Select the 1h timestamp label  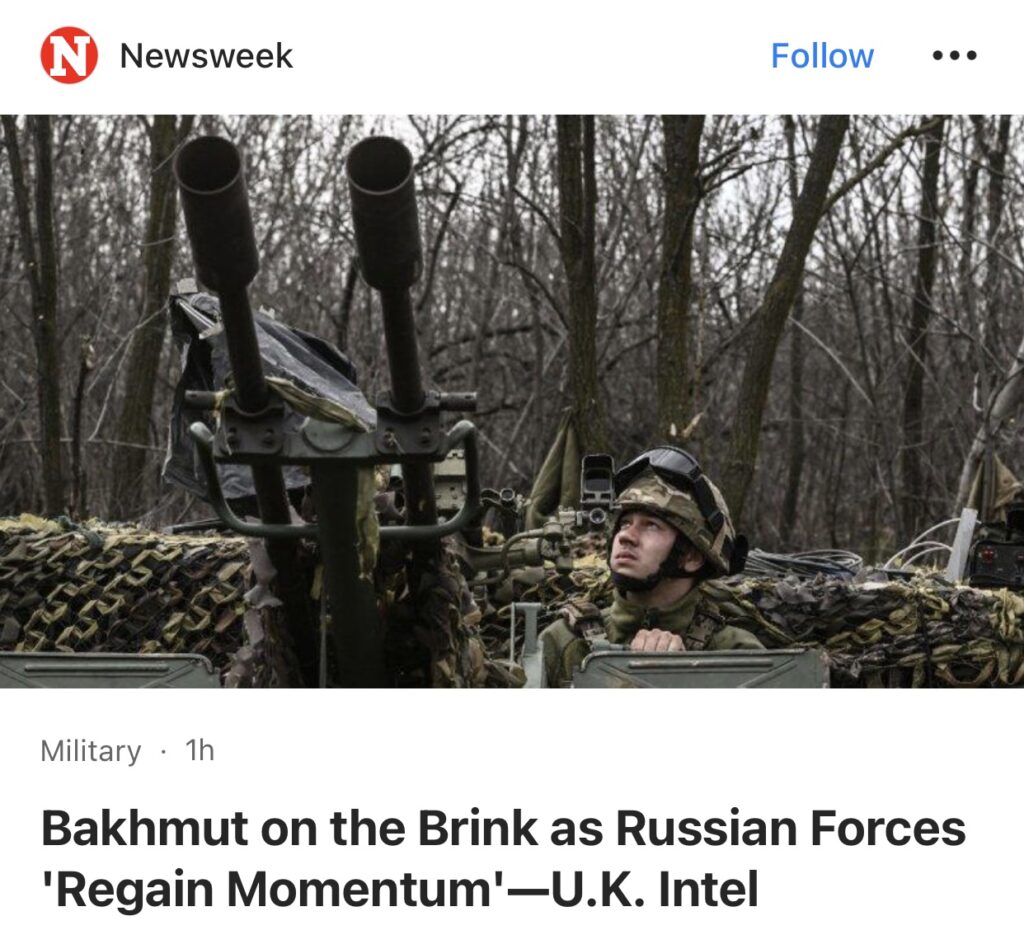[x=200, y=750]
